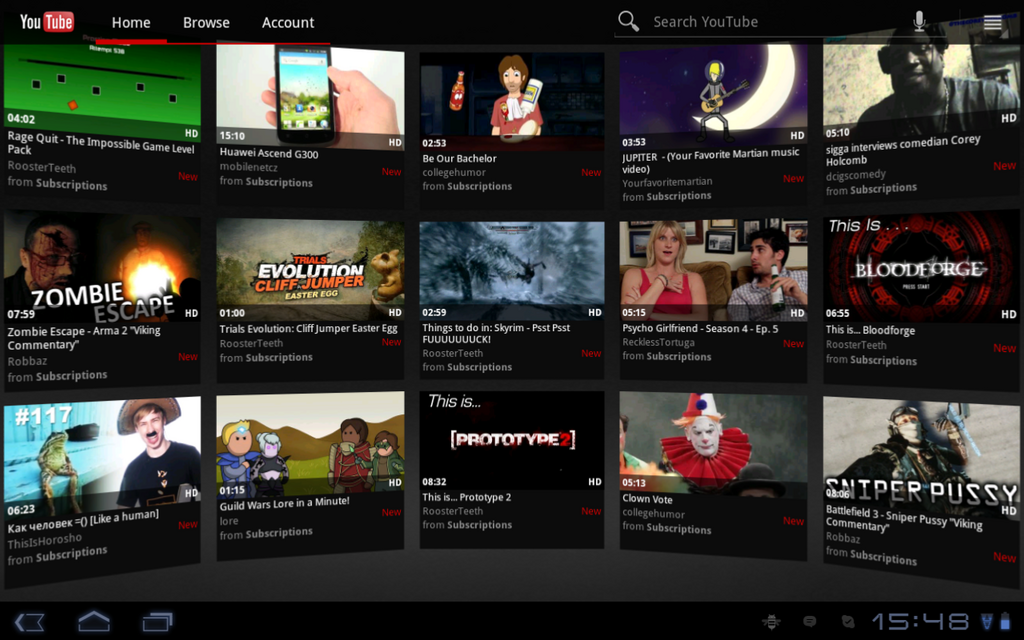Toggle to list view layout
1024x640 pixels.
pos(993,20)
